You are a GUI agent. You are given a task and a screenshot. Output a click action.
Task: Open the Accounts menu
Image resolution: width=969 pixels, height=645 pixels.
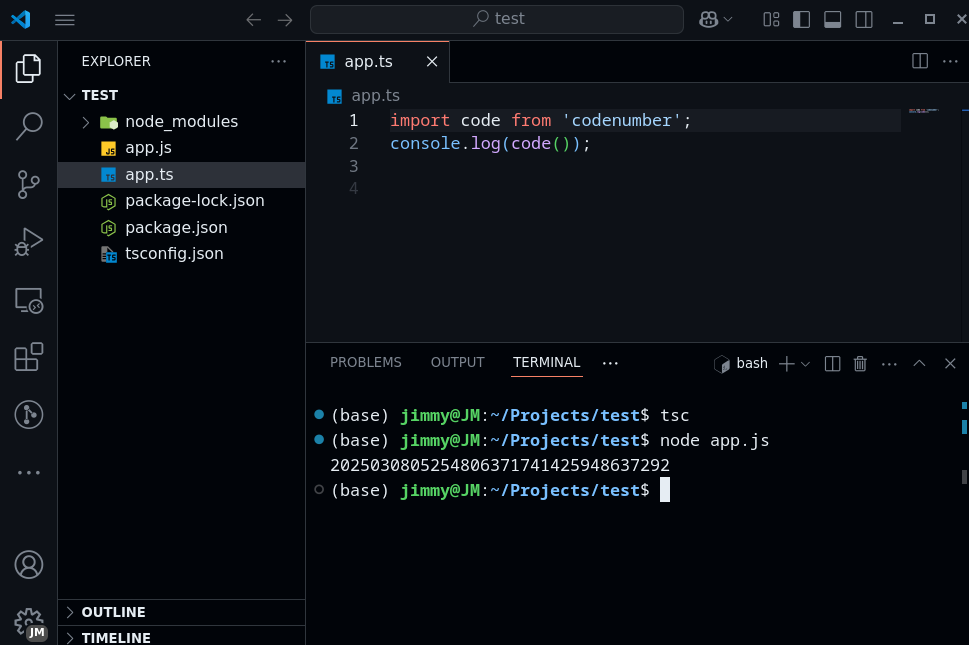(28, 565)
